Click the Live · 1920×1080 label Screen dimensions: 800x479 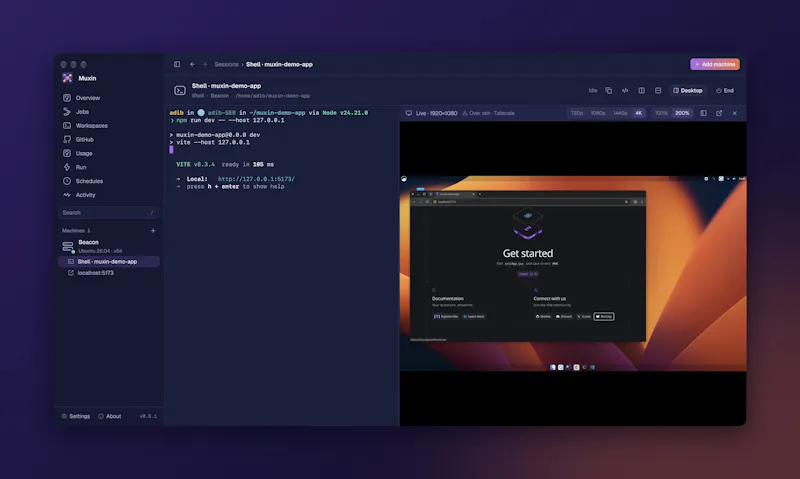[436, 113]
